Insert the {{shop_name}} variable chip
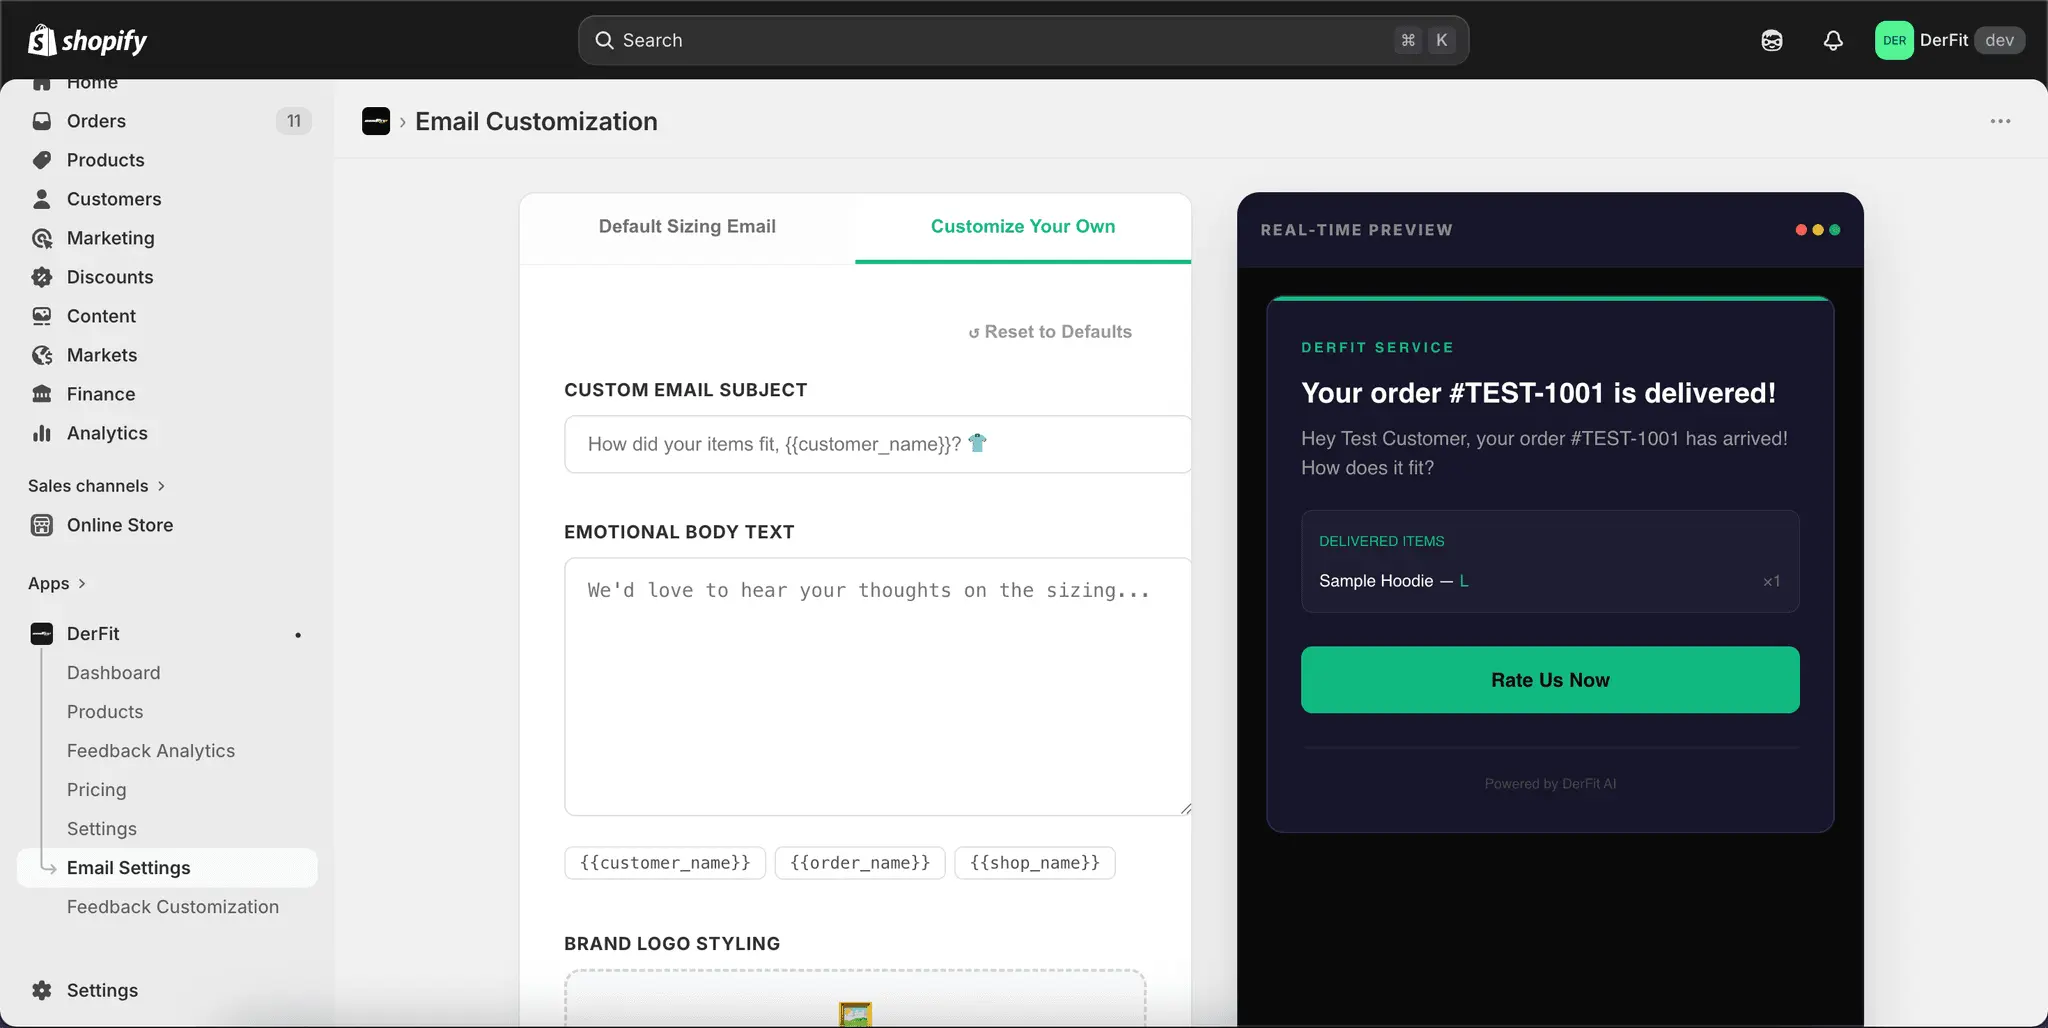Viewport: 2048px width, 1028px height. coord(1035,863)
